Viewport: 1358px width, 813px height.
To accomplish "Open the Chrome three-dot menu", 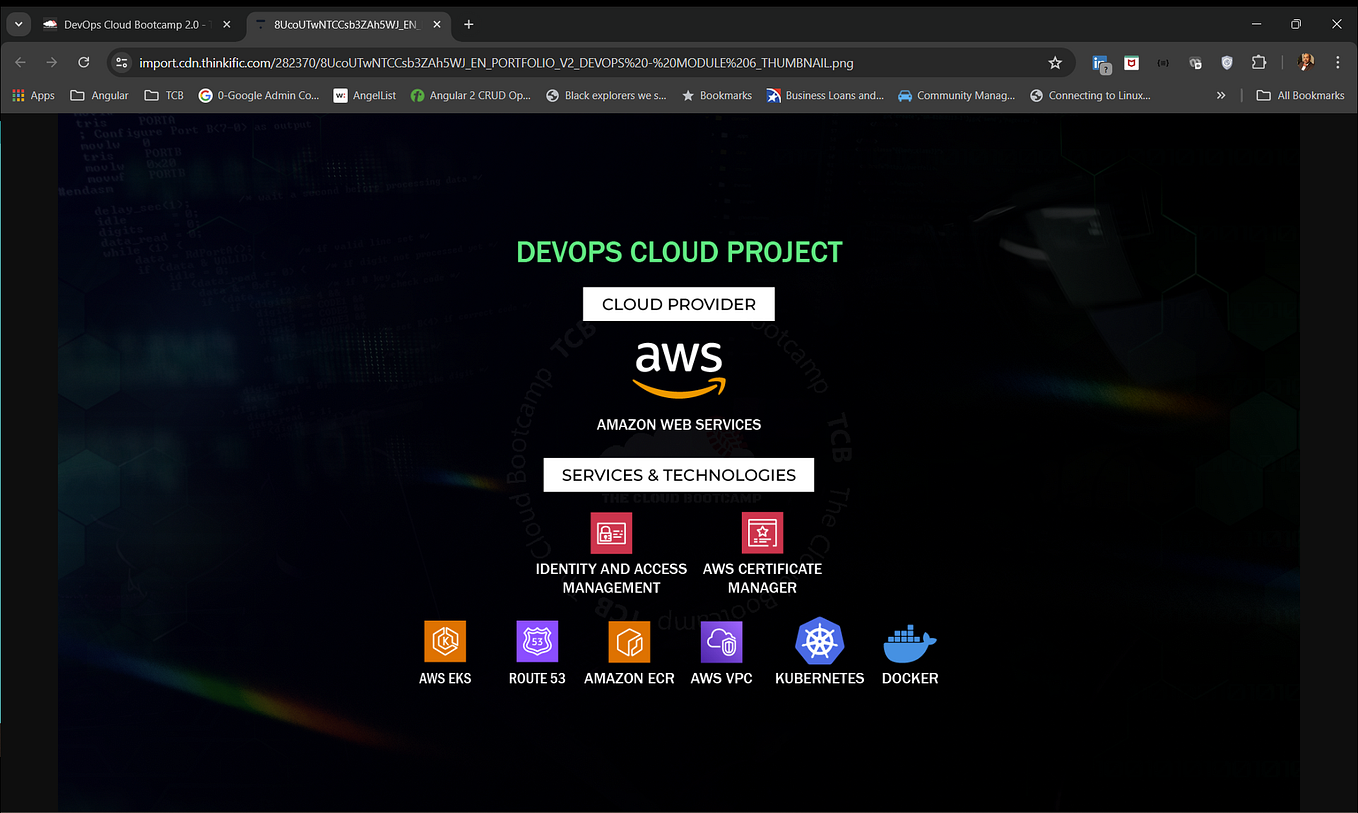I will (x=1337, y=62).
